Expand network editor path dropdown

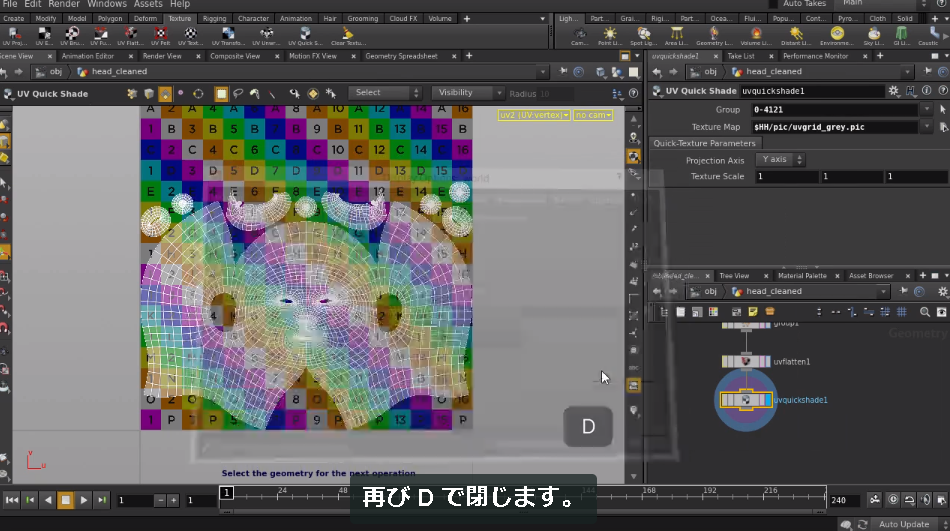point(883,292)
